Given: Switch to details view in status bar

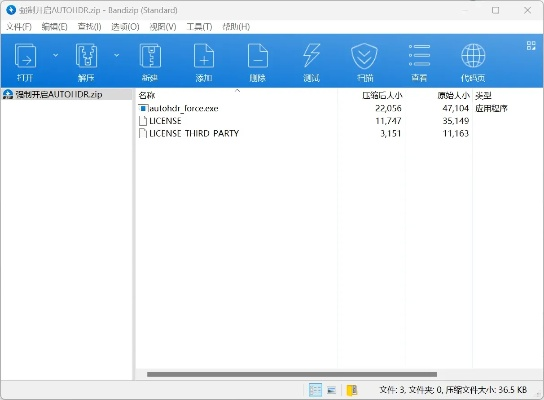Looking at the screenshot, I should [x=315, y=390].
